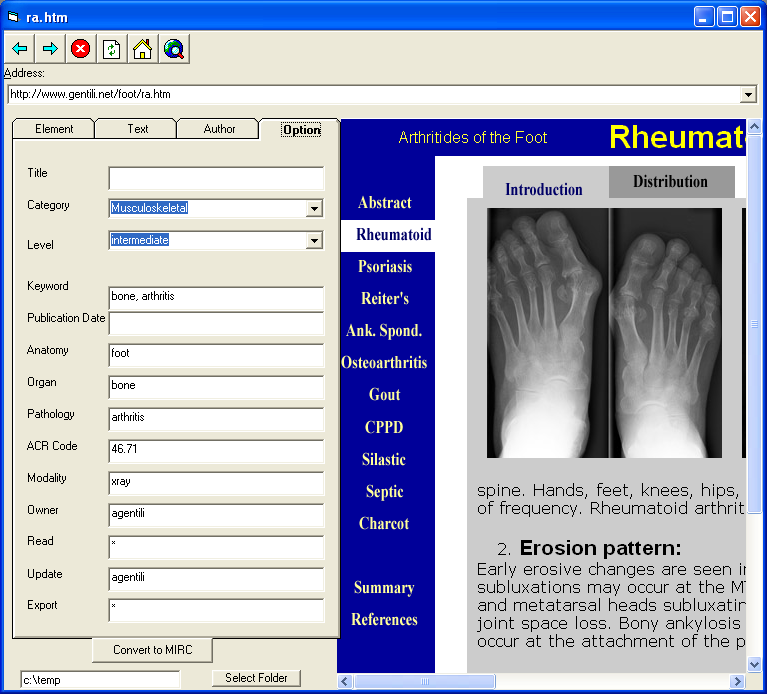The image size is (767, 694).
Task: Click the Back arrow toolbar icon
Action: pos(20,48)
